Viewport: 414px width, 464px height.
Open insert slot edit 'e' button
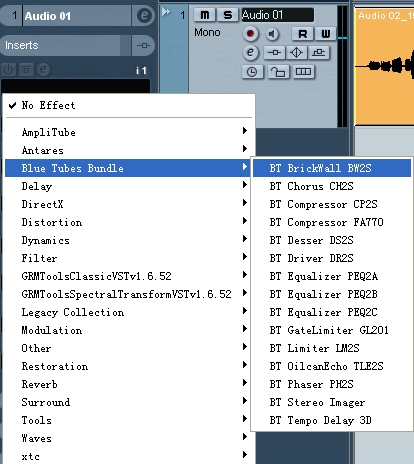[43, 70]
